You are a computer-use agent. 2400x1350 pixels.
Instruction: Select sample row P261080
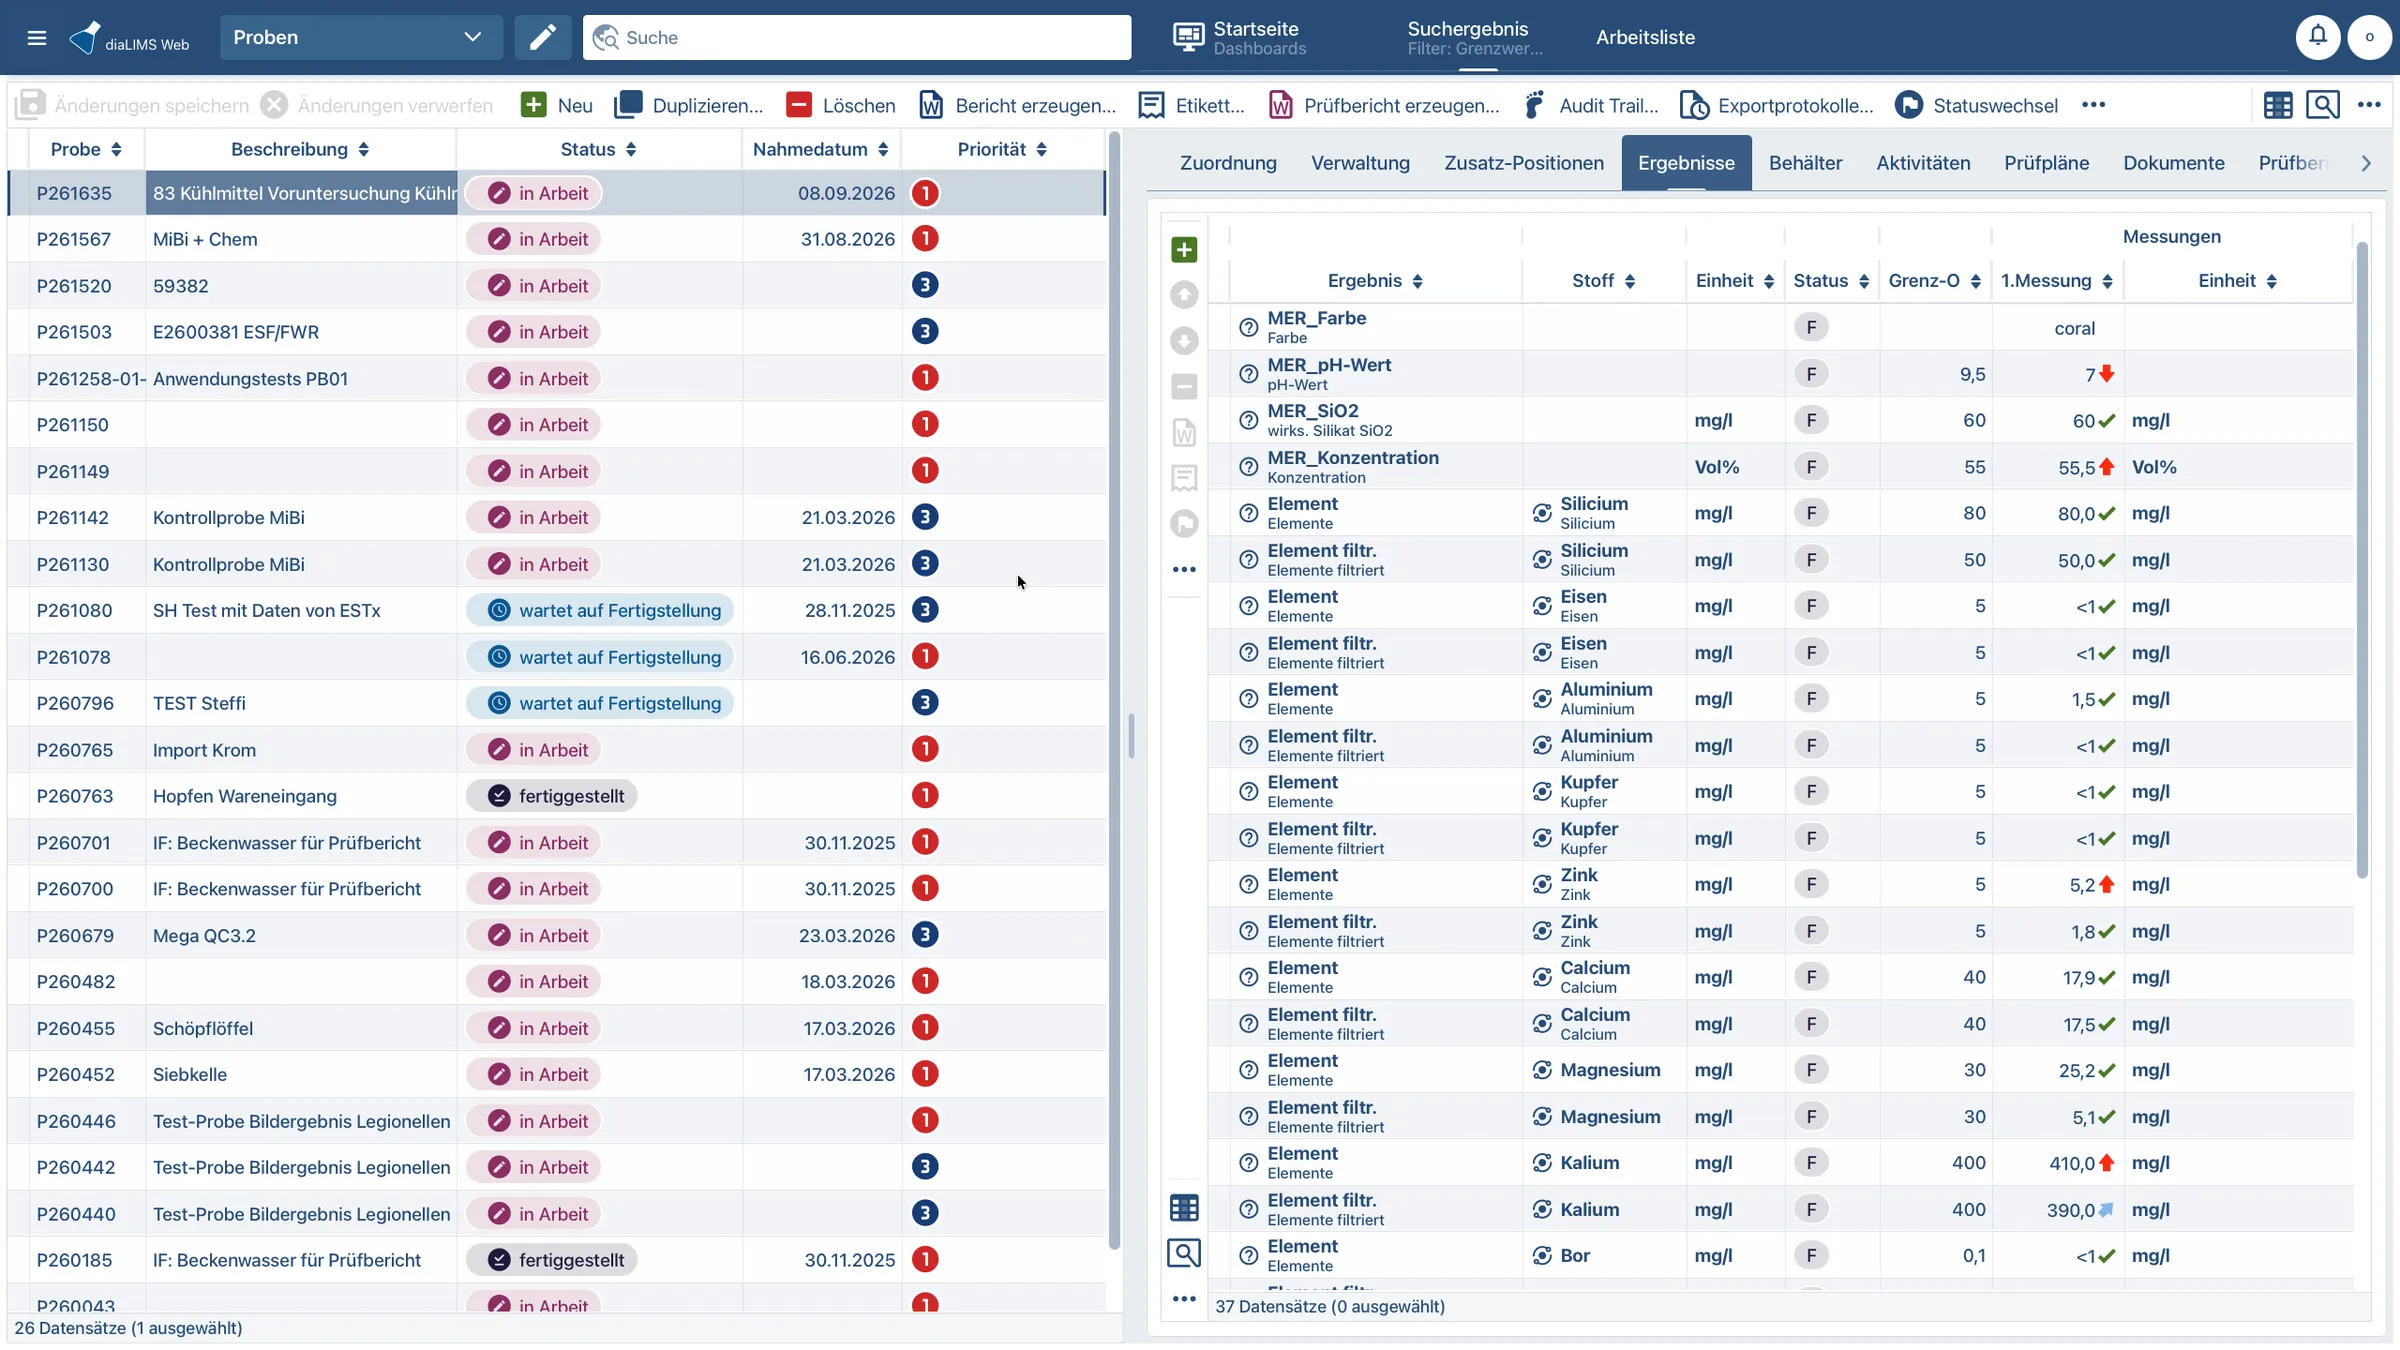click(556, 610)
